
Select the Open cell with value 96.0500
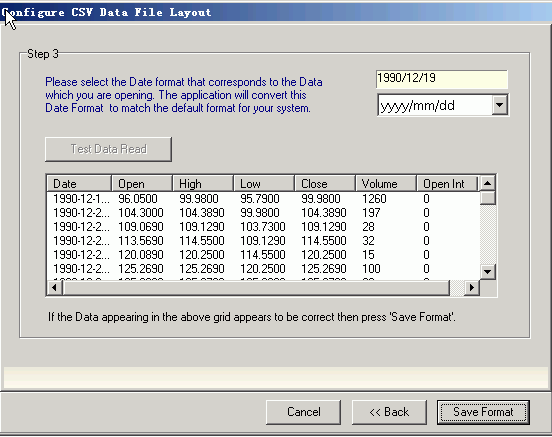tap(138, 199)
